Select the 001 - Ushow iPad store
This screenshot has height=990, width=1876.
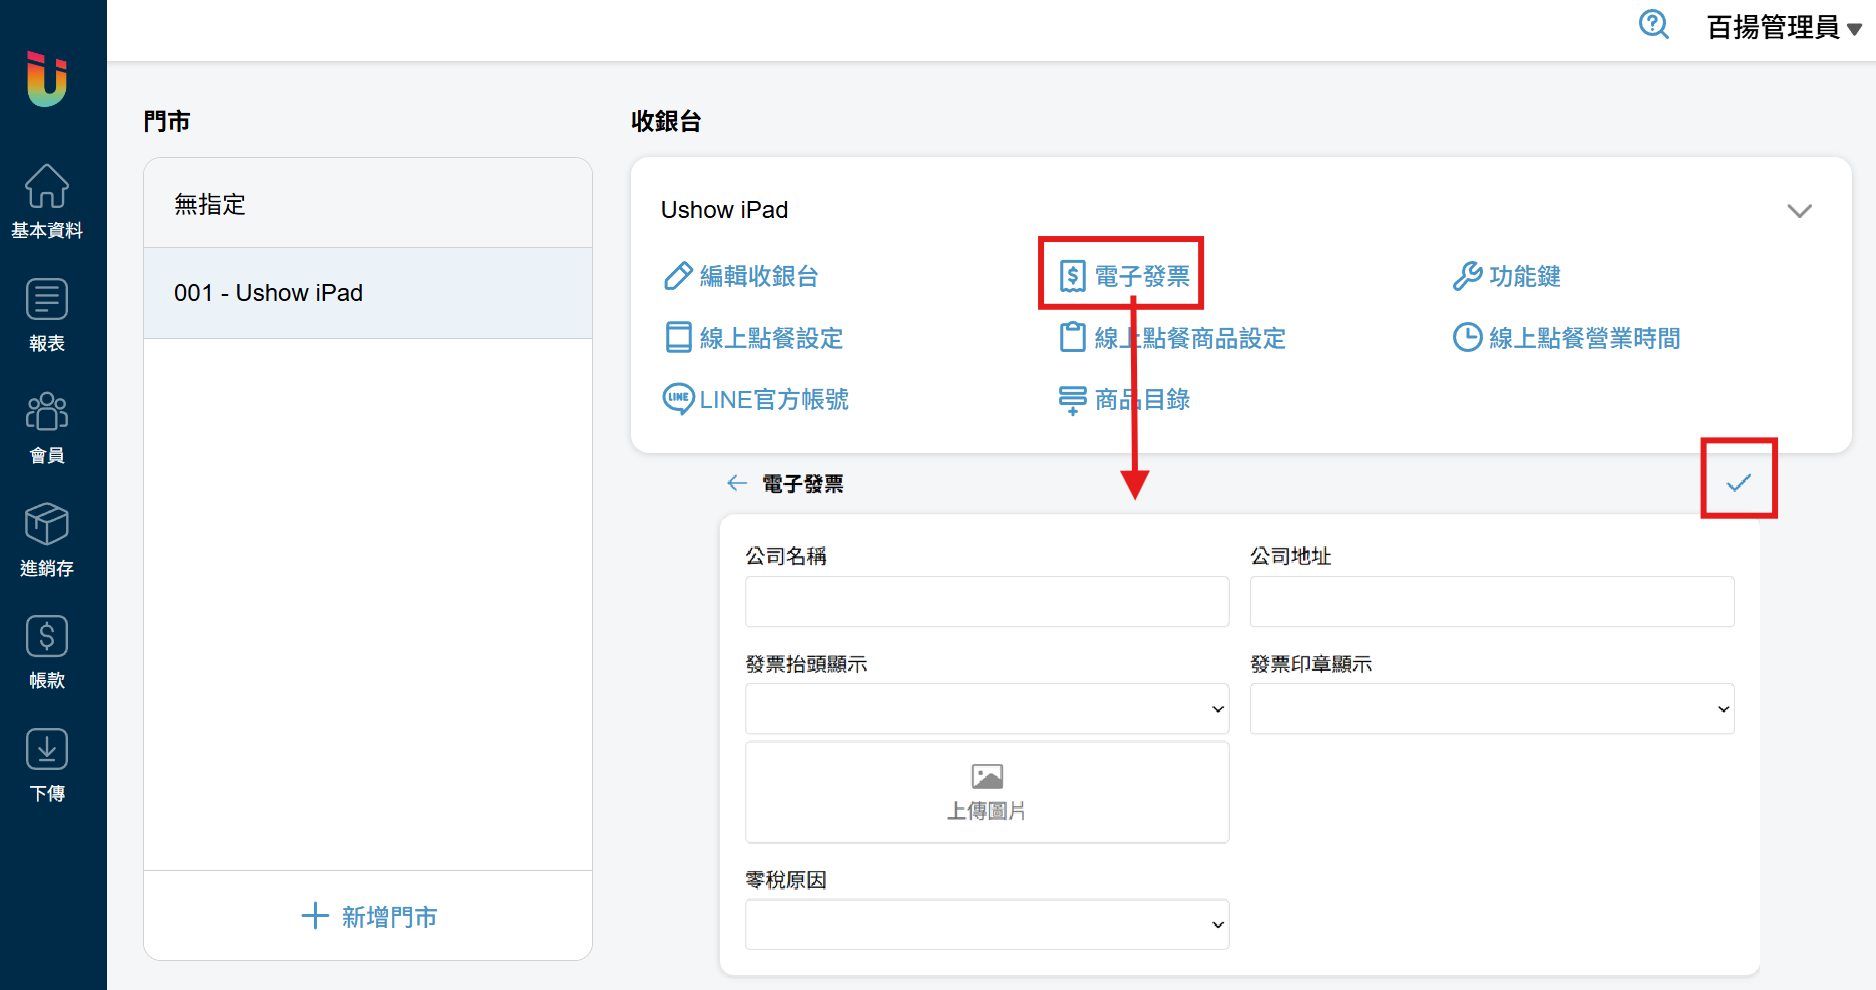[368, 293]
